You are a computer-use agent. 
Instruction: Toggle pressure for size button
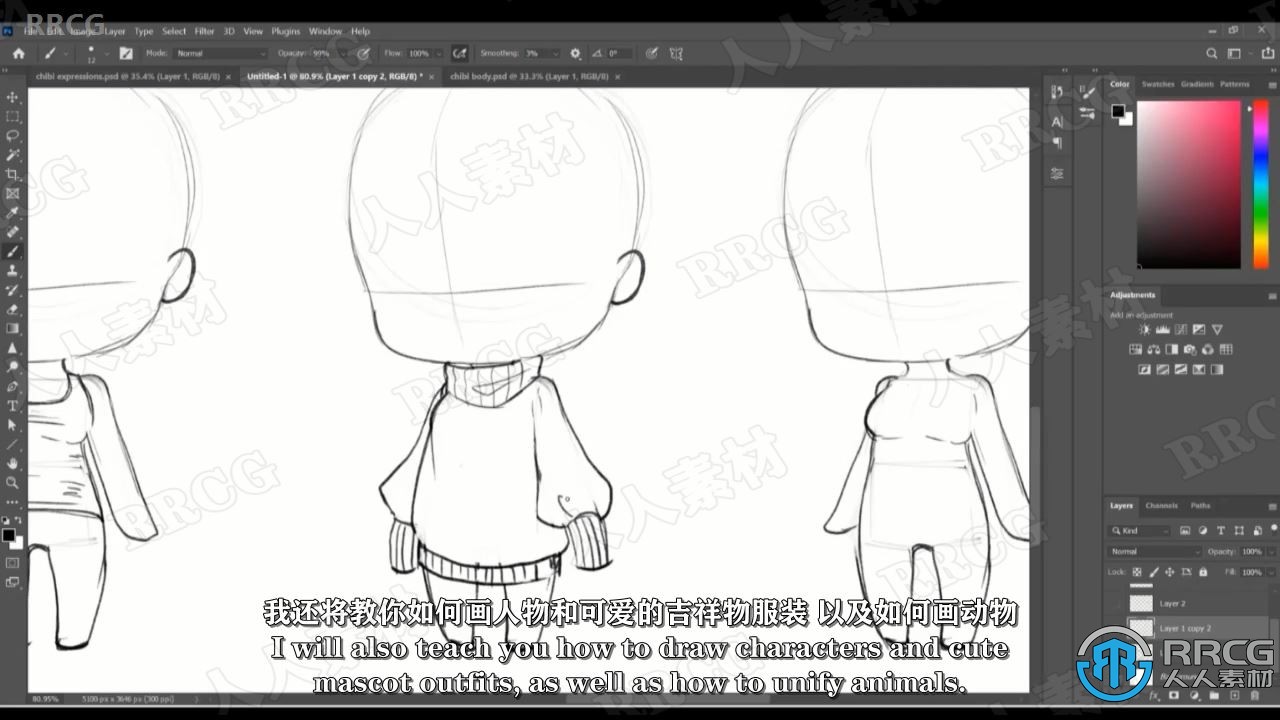click(x=652, y=53)
